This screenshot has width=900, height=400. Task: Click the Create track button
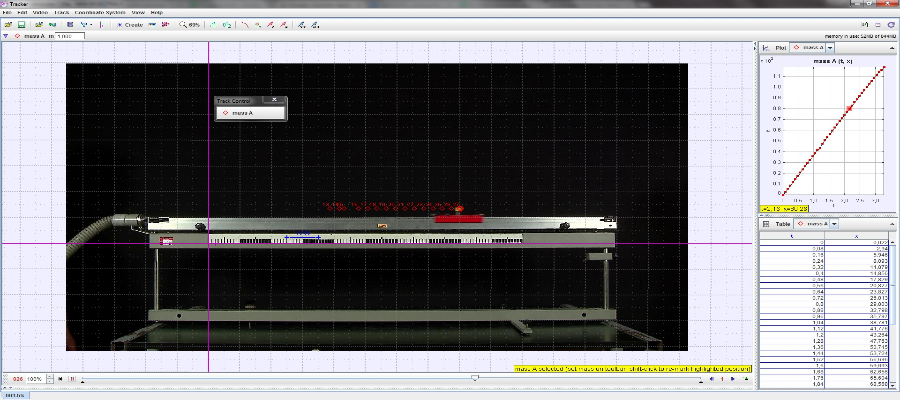(130, 25)
